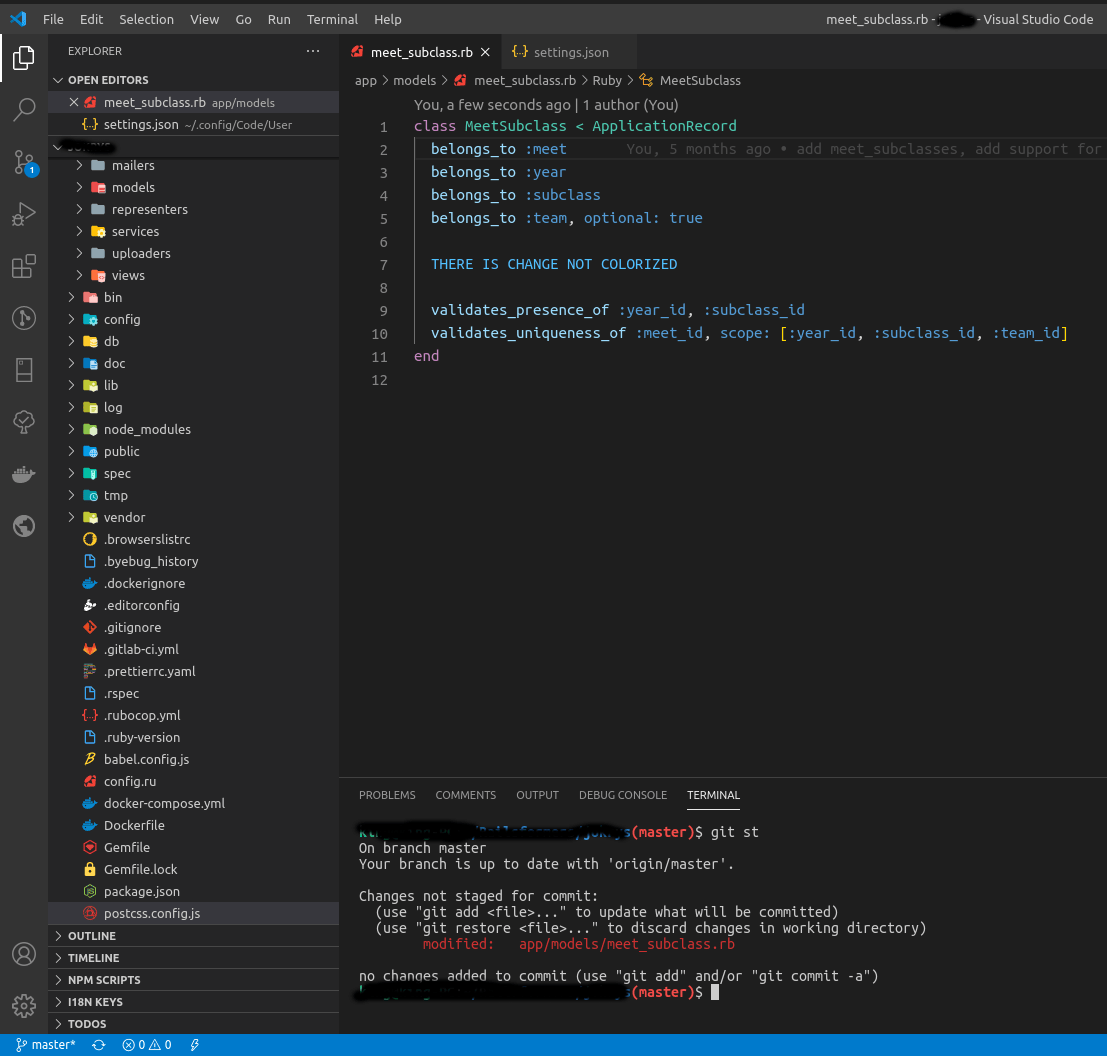
Task: Expand the NPM Scripts section
Action: 193,979
